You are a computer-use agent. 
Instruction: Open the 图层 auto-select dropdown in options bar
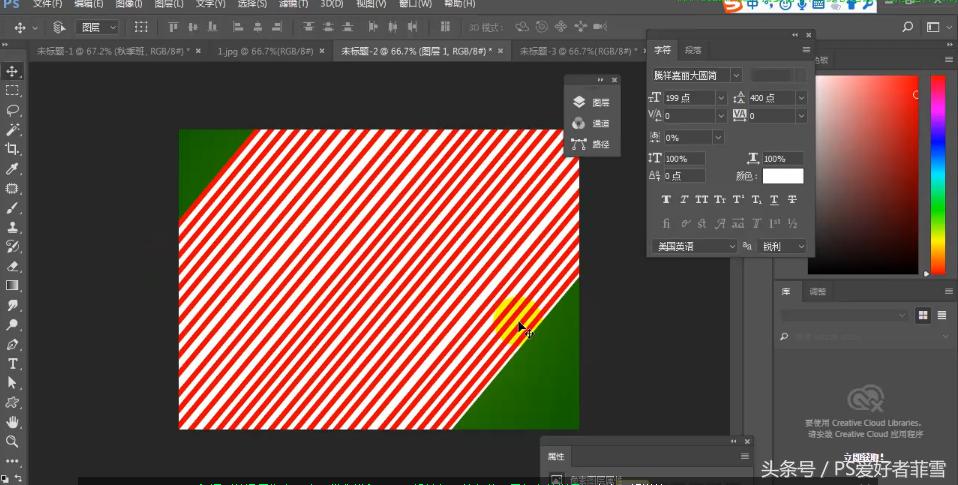point(97,27)
